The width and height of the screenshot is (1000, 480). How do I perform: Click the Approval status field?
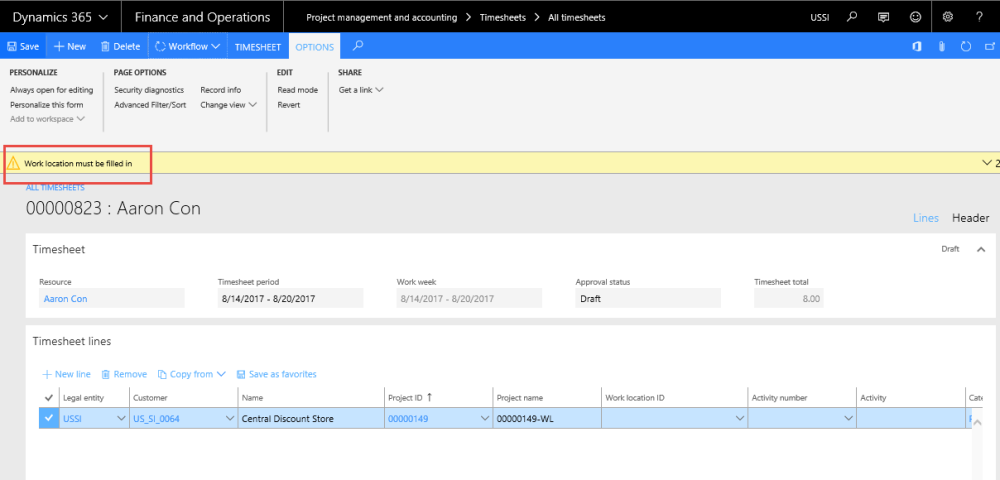pyautogui.click(x=648, y=298)
